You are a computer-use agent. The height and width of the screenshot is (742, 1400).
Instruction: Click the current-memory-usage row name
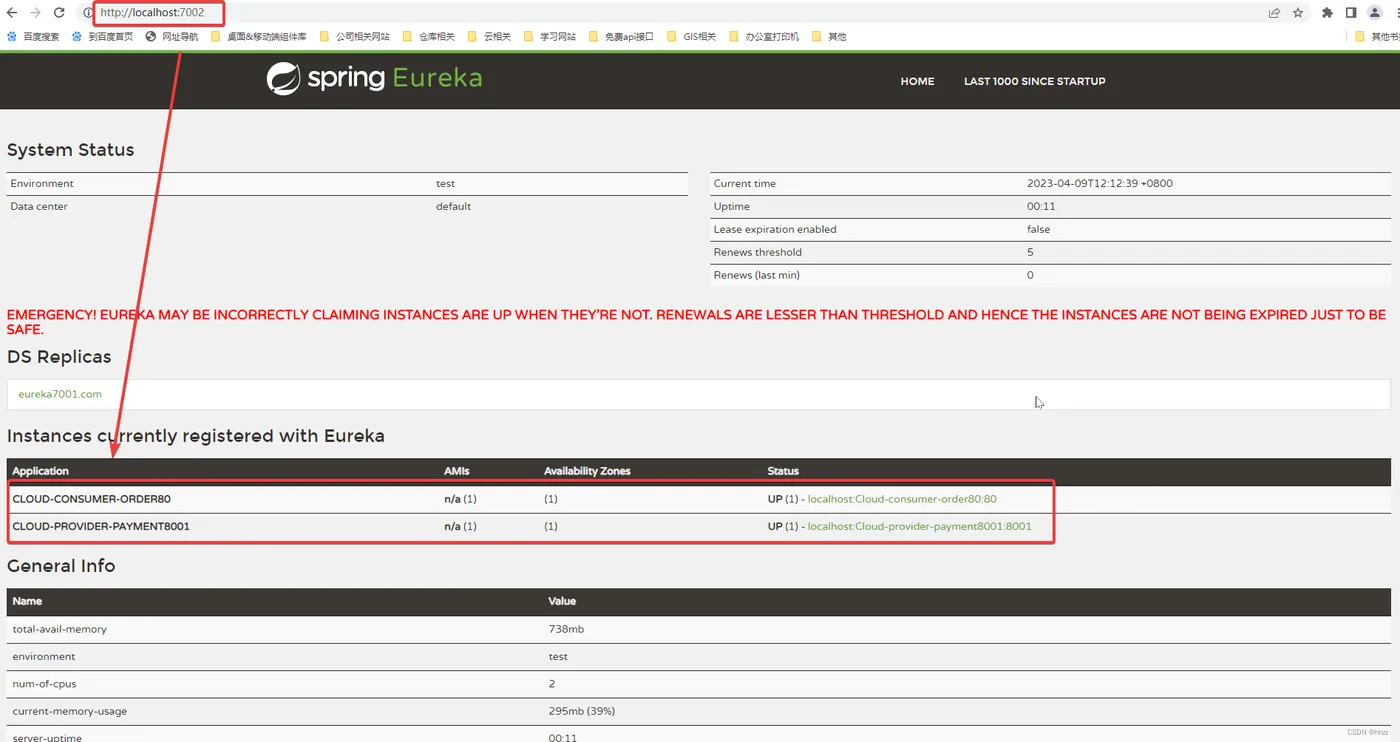(x=69, y=712)
